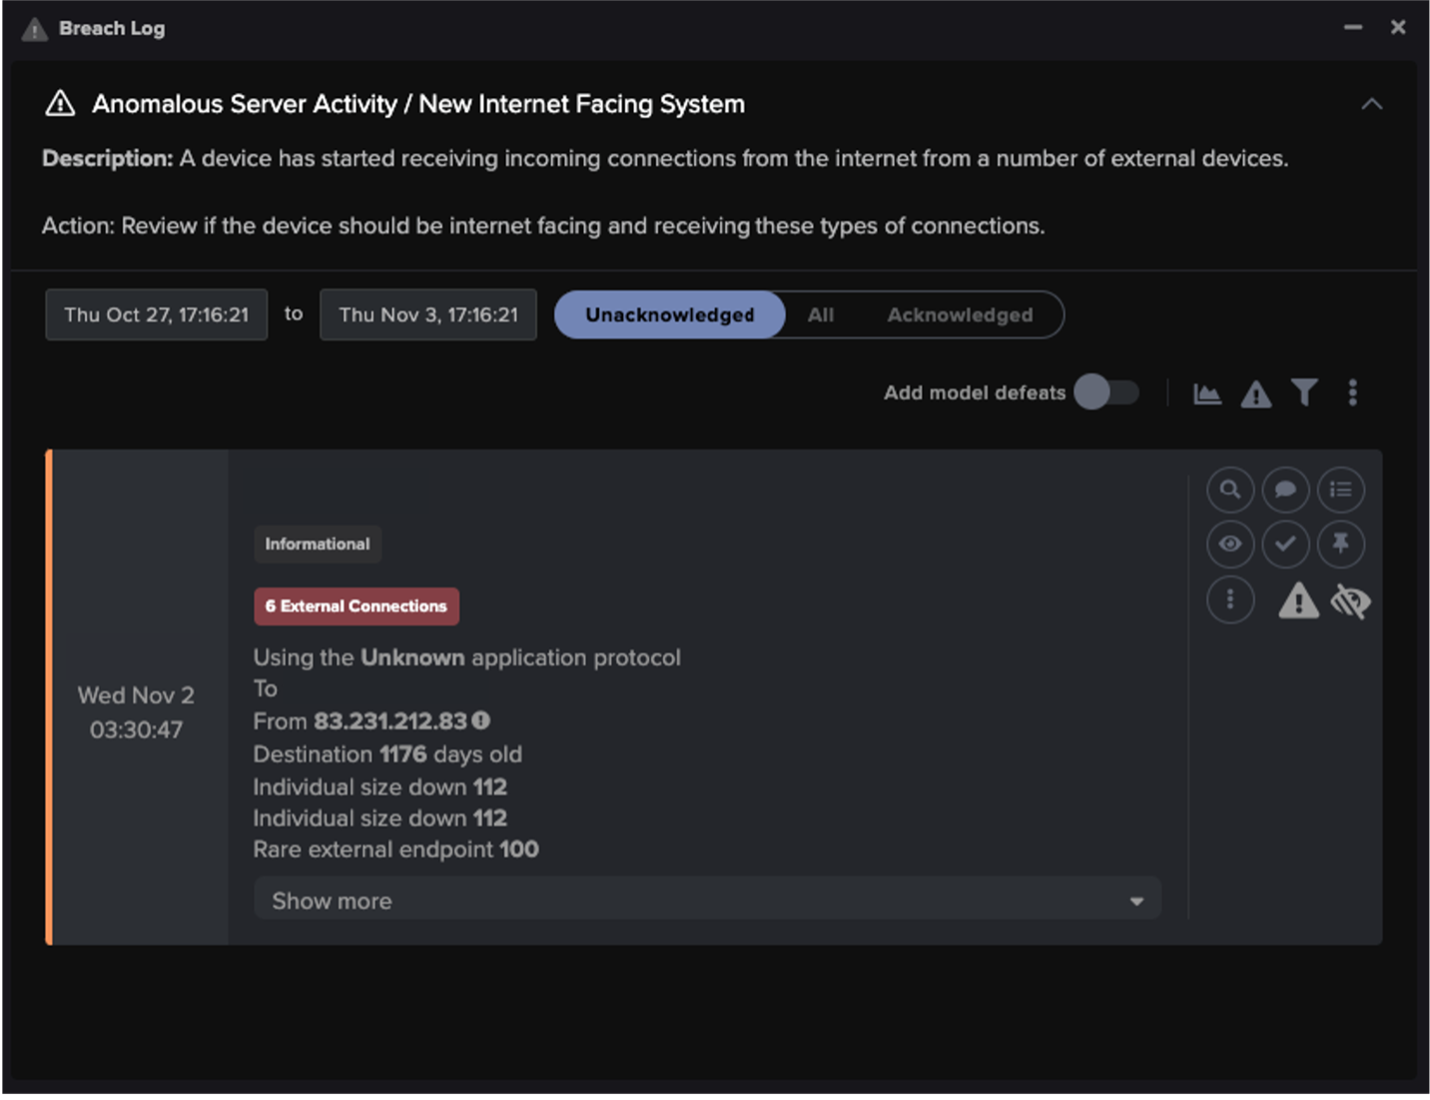Select the All breaches tab
1430x1100 pixels.
[820, 314]
